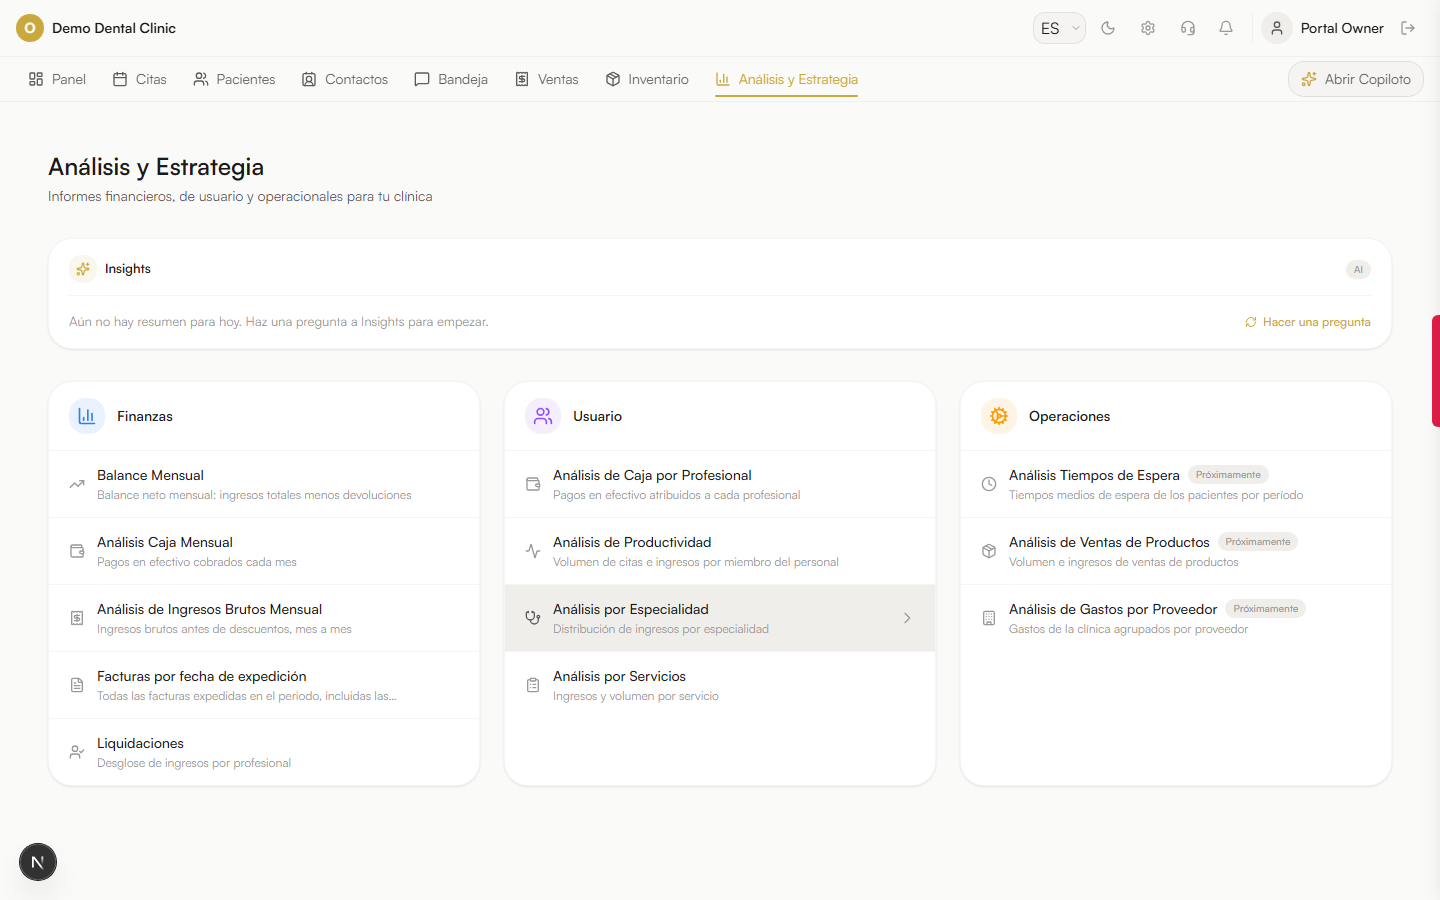
Task: Click Próximamente badge on Tiempos de Espera
Action: [1228, 475]
